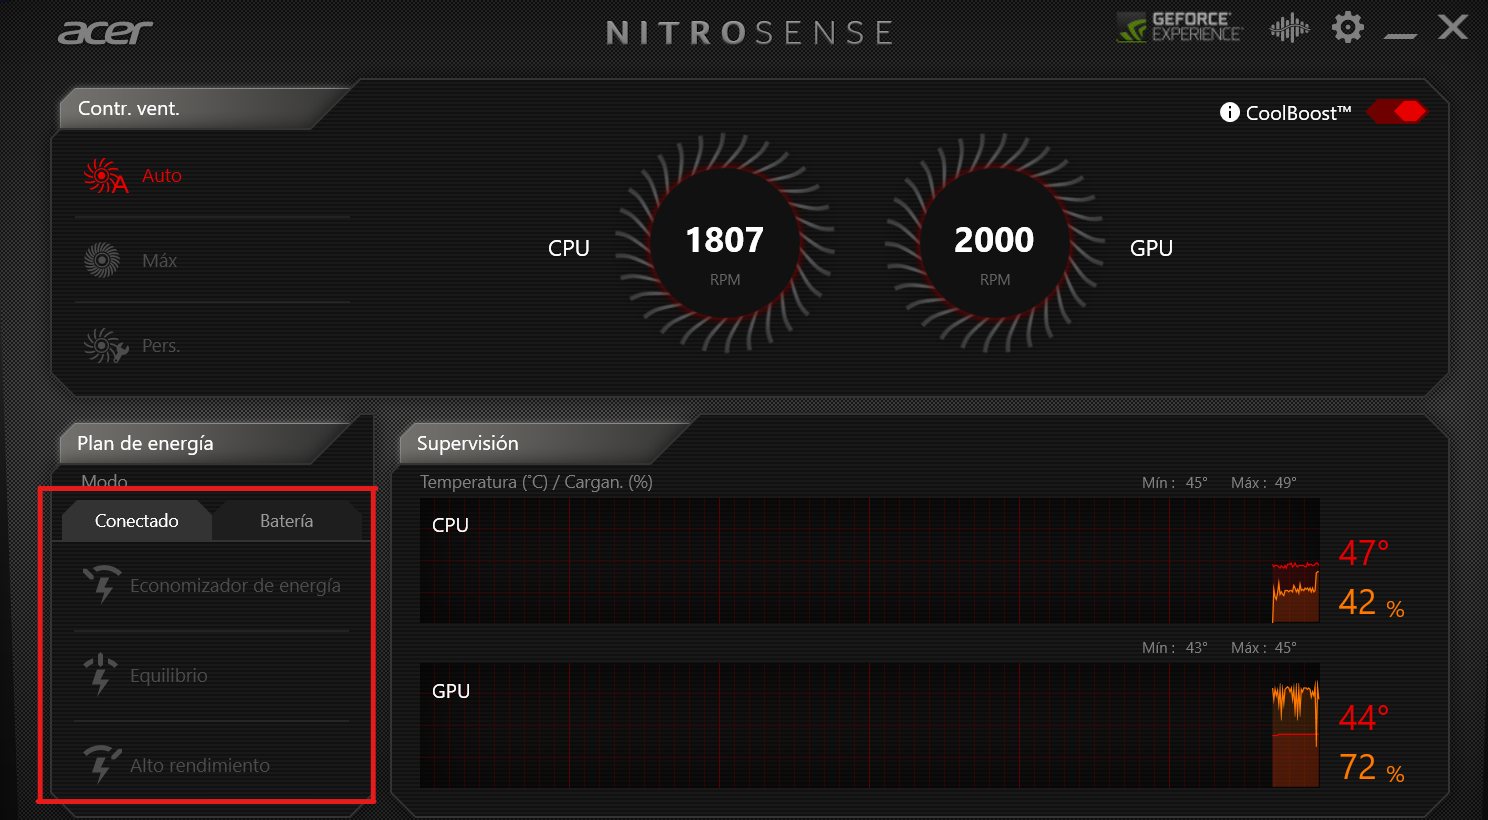Switch to the Conectado tab

[x=137, y=521]
